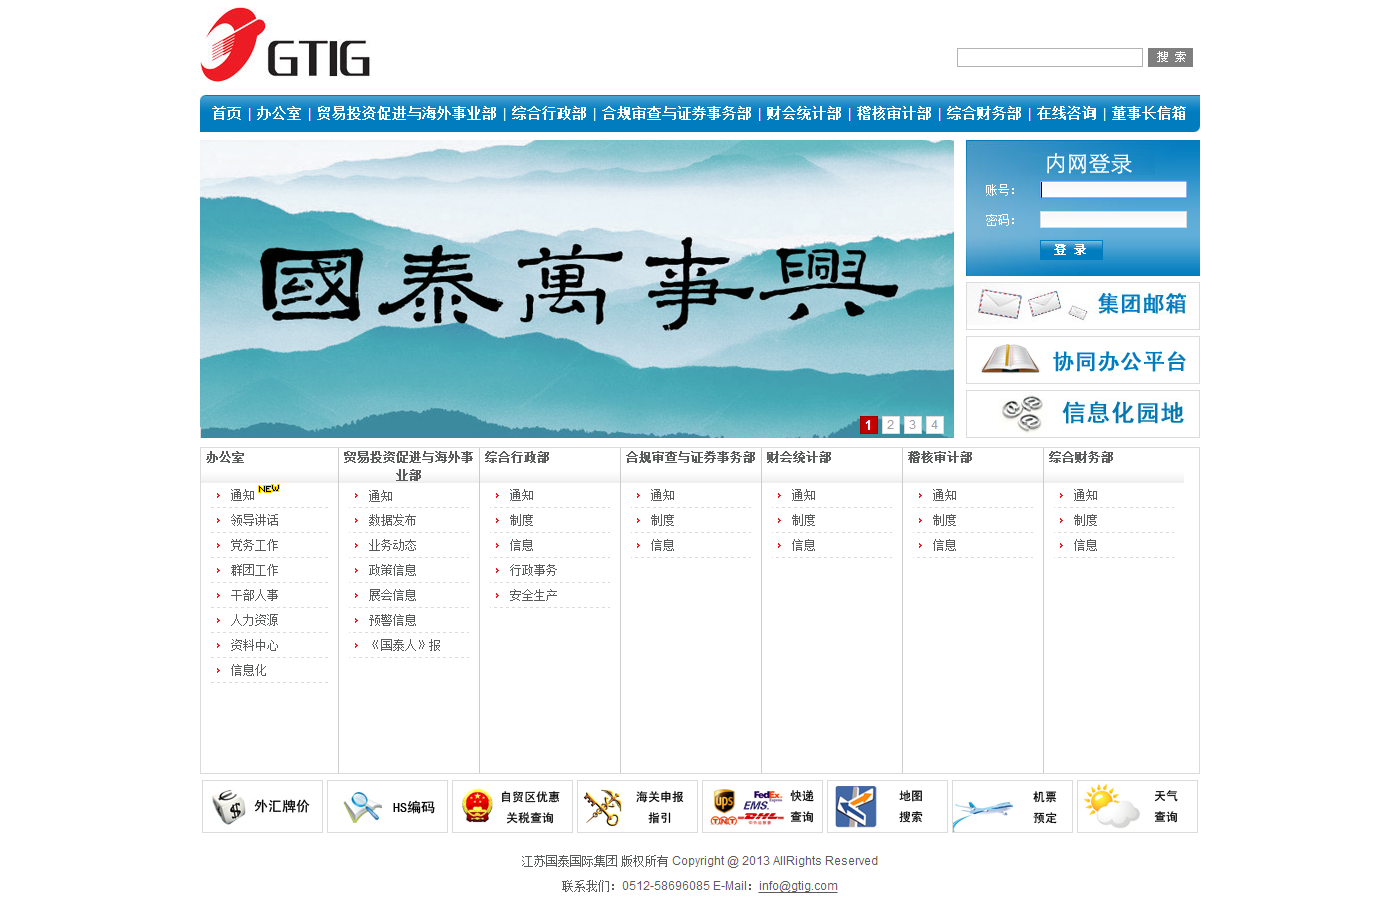Open 数据发布 link

click(393, 520)
